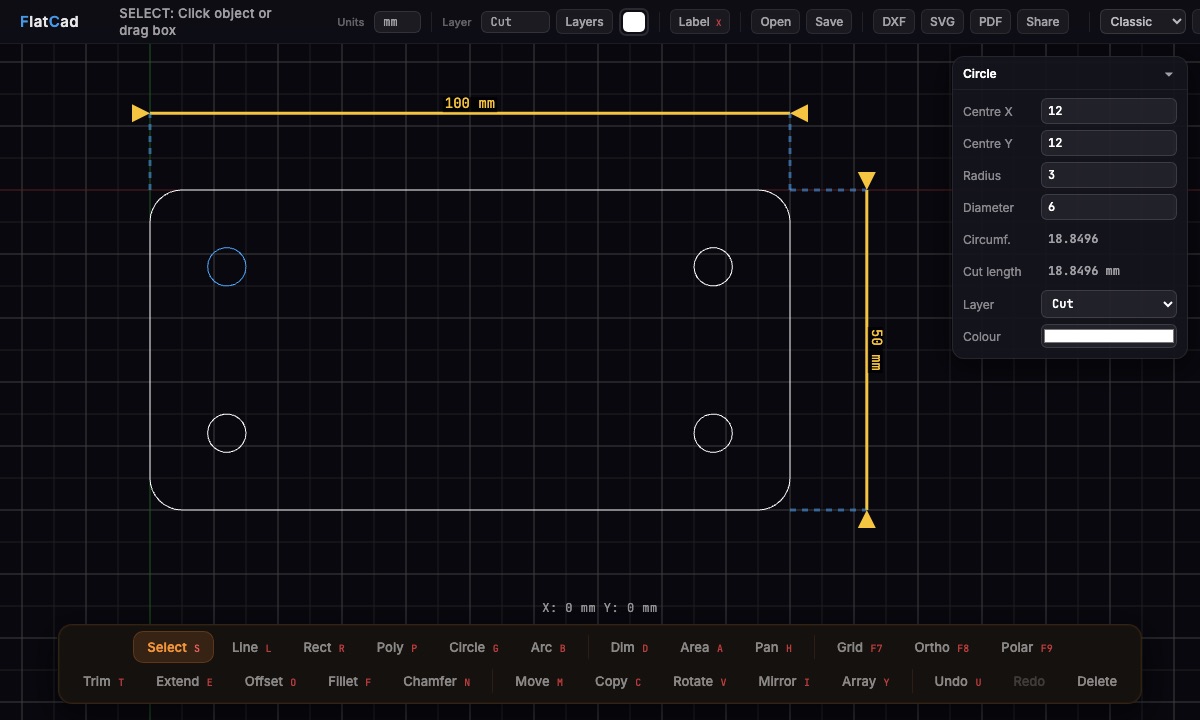Click the Centre X input field
1200x720 pixels.
[x=1109, y=111]
